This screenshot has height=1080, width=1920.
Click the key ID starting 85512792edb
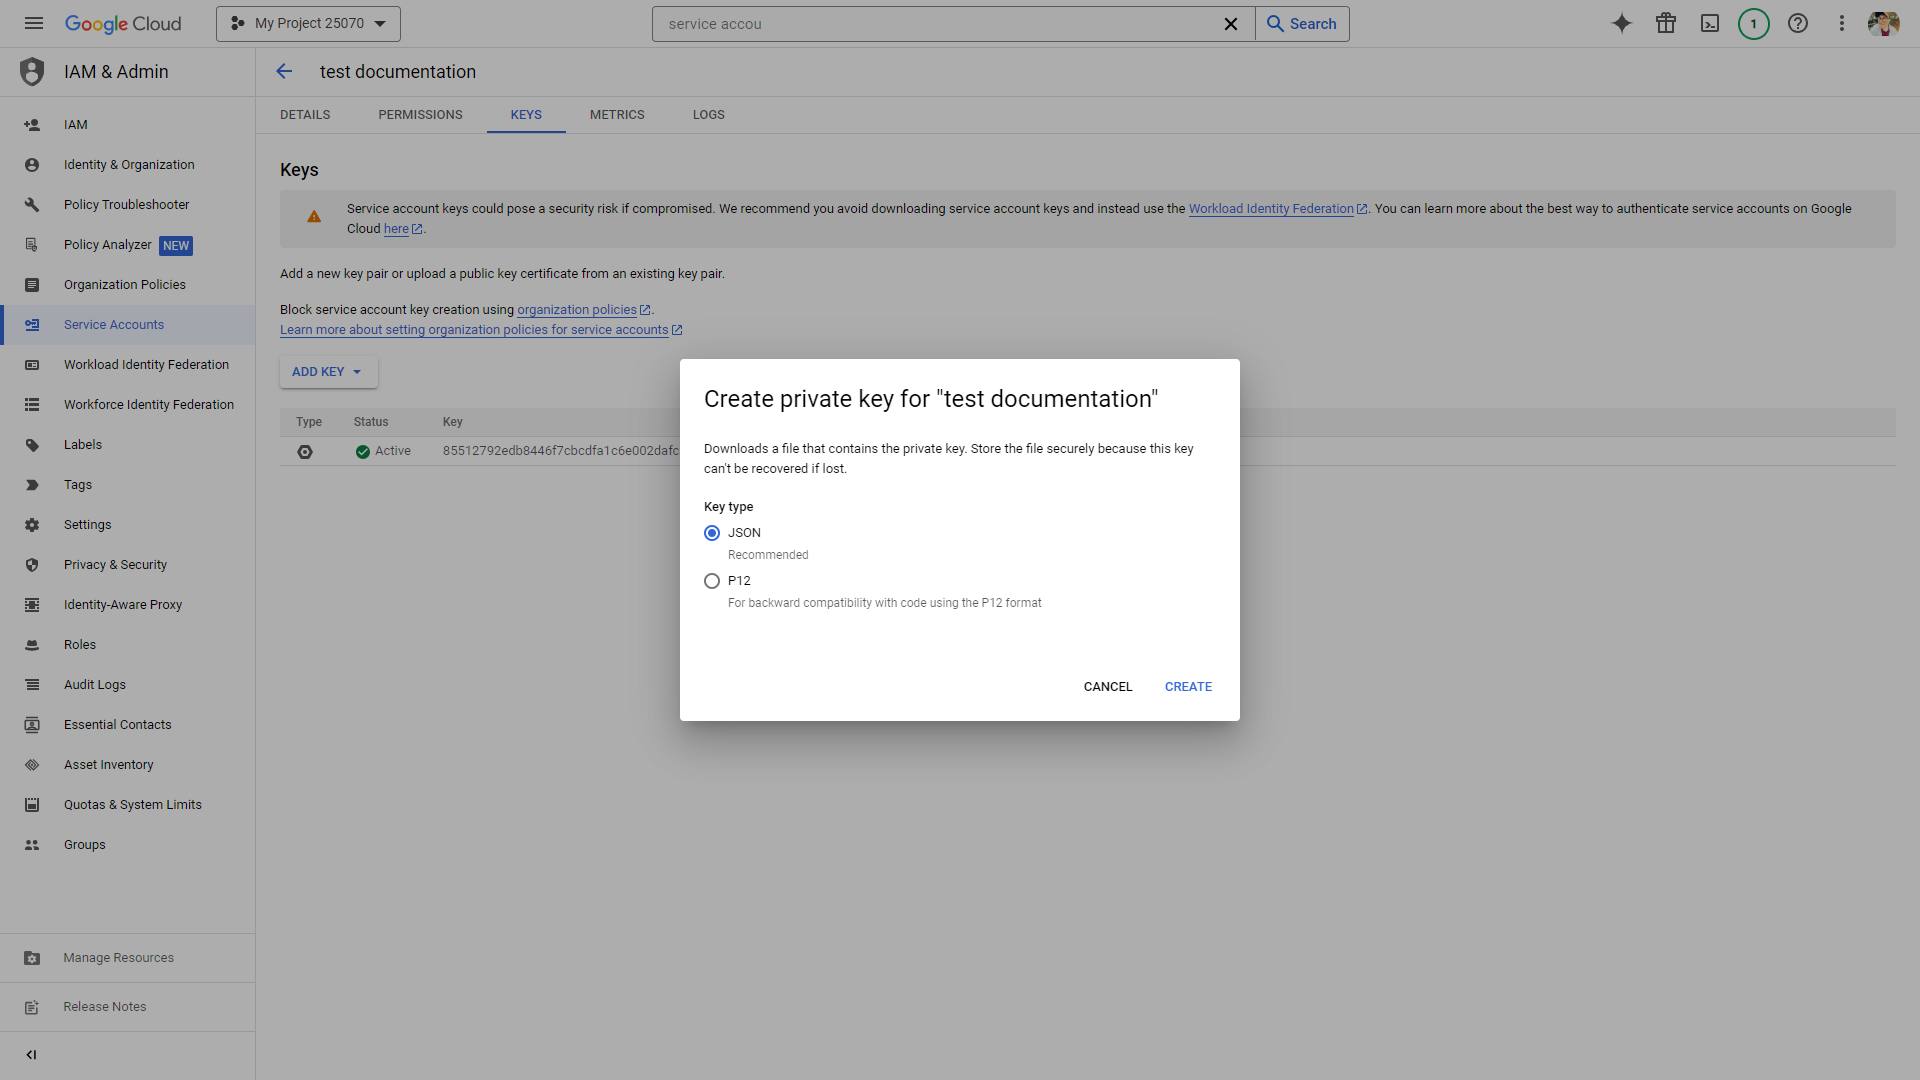pos(561,451)
